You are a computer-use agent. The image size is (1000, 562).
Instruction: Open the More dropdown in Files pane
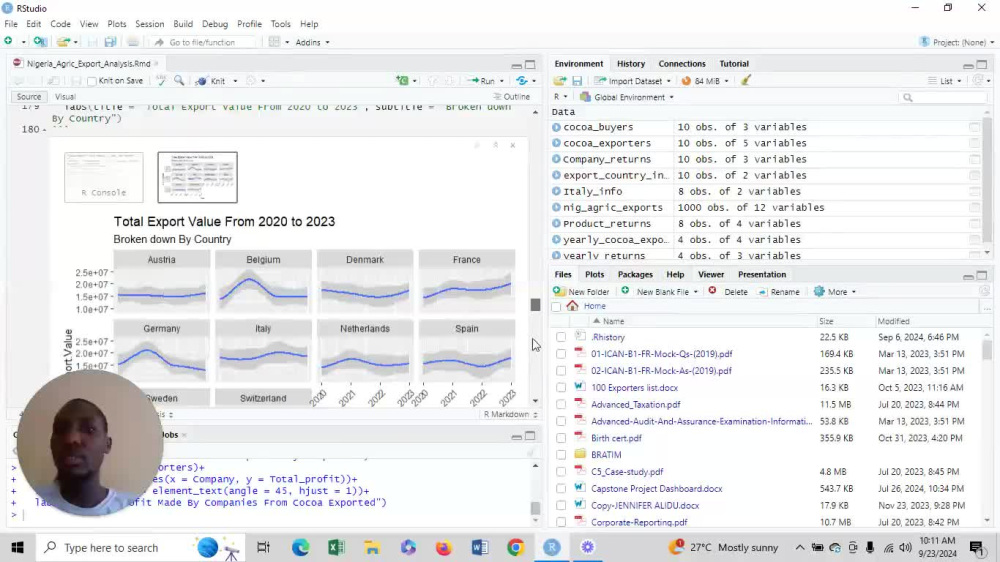tap(835, 292)
